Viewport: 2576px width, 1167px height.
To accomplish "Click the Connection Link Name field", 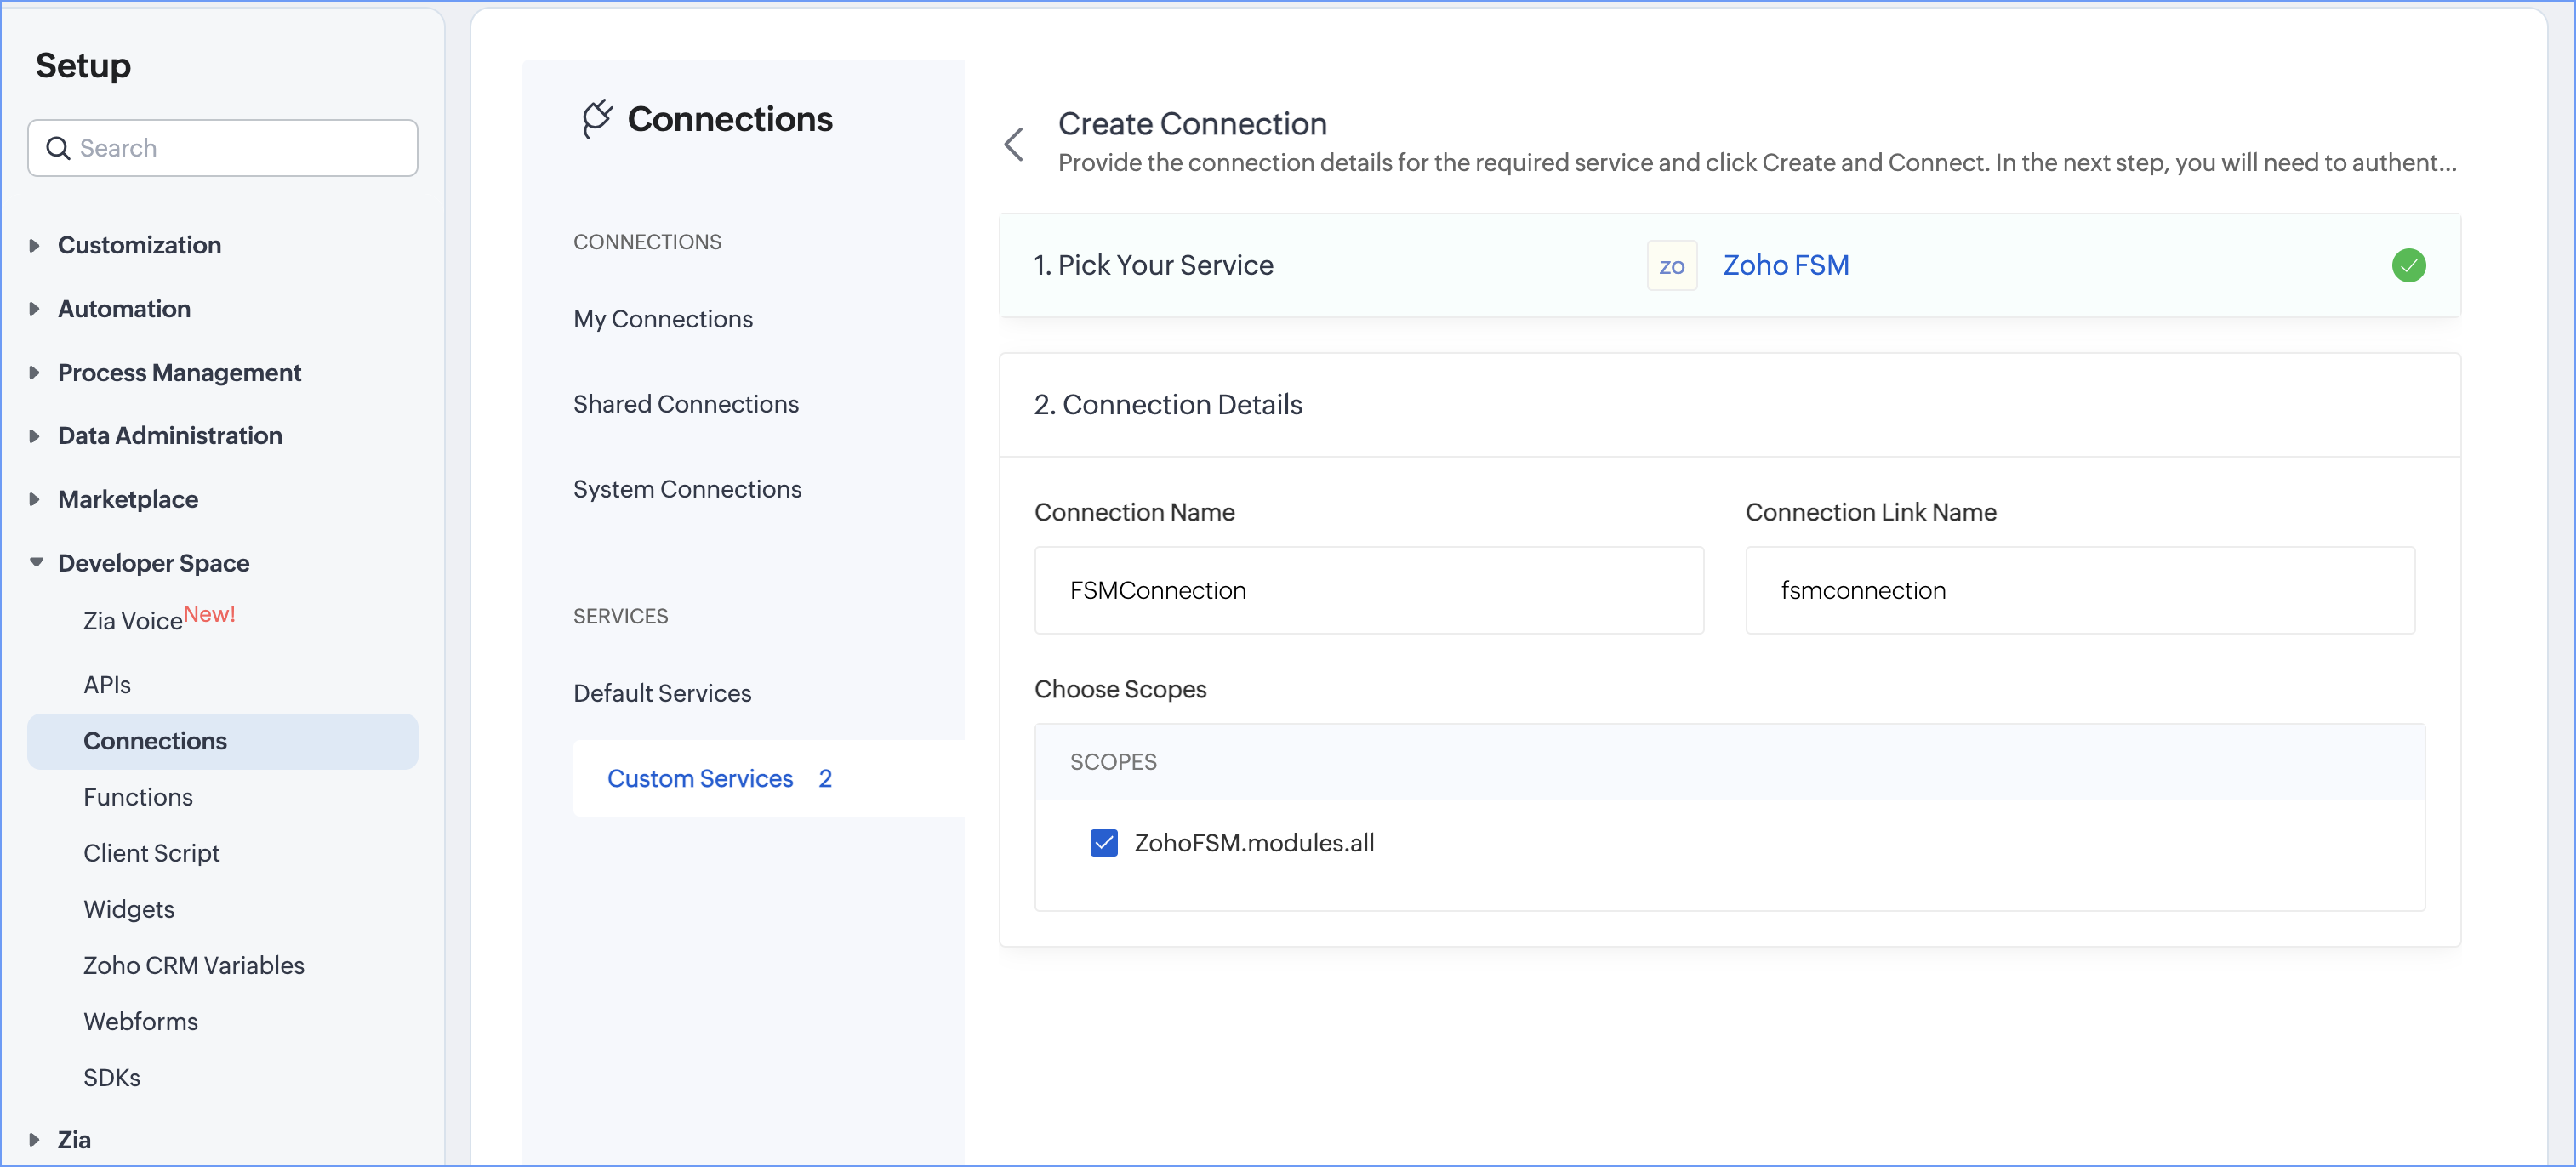I will pyautogui.click(x=2079, y=590).
